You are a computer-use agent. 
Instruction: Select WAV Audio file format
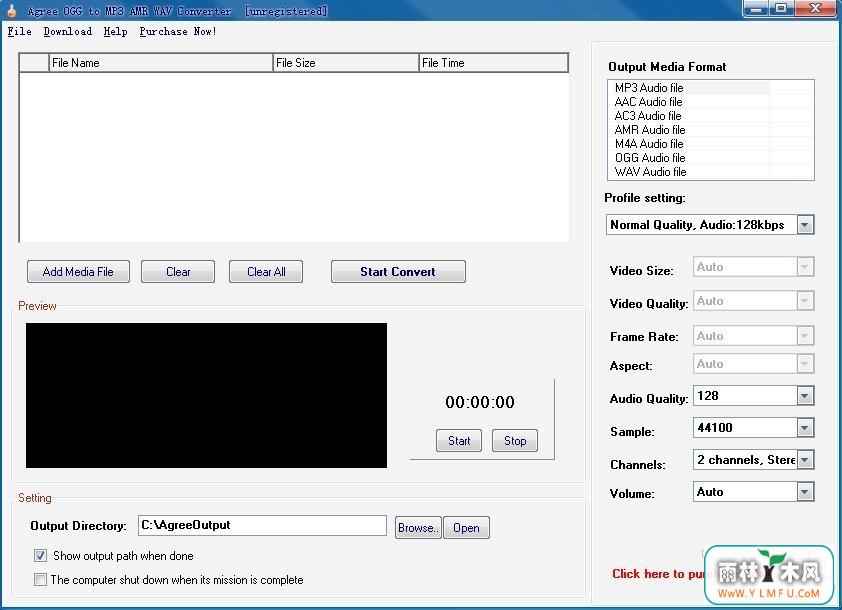coord(650,172)
